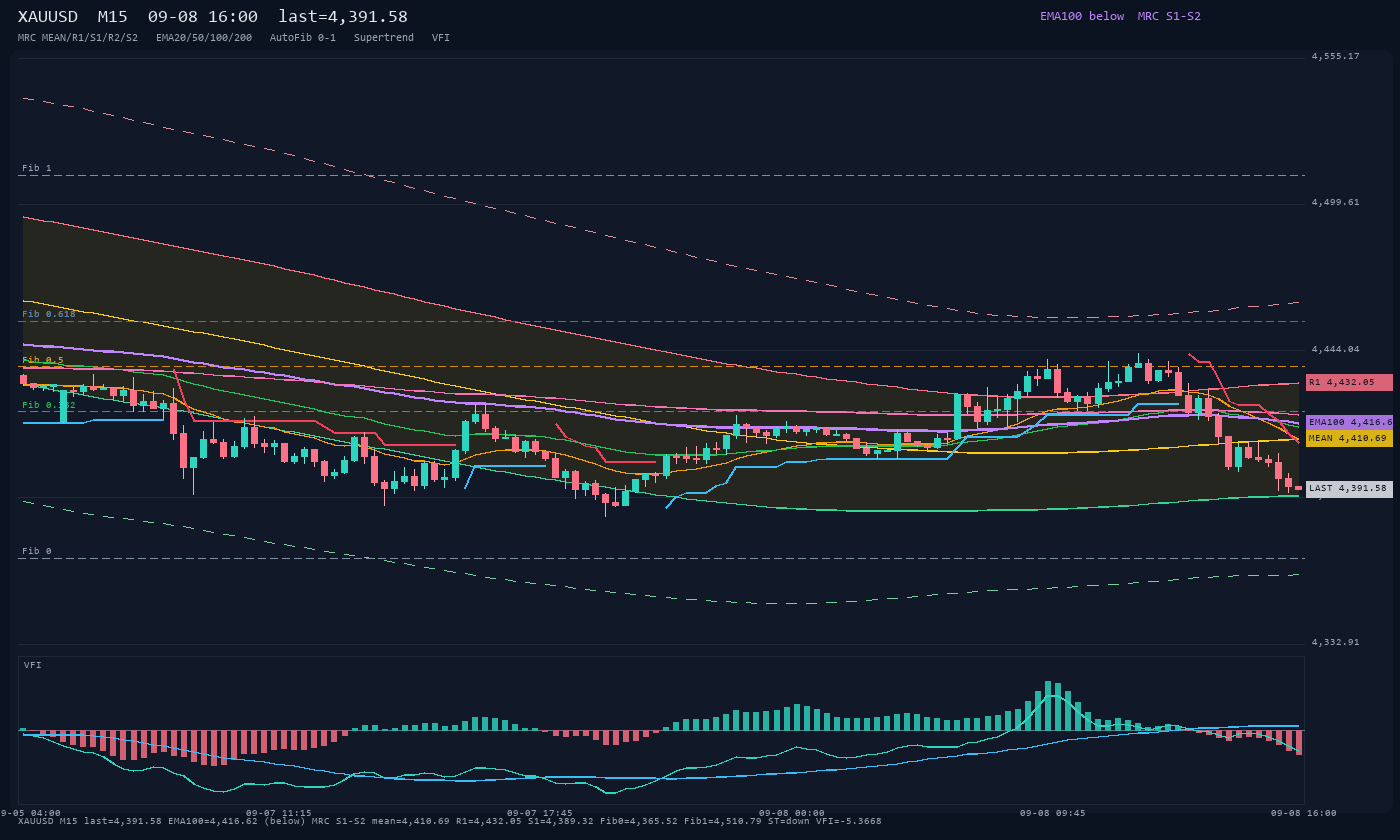Select the M15 timeframe label in title
The height and width of the screenshot is (840, 1400).
(112, 17)
